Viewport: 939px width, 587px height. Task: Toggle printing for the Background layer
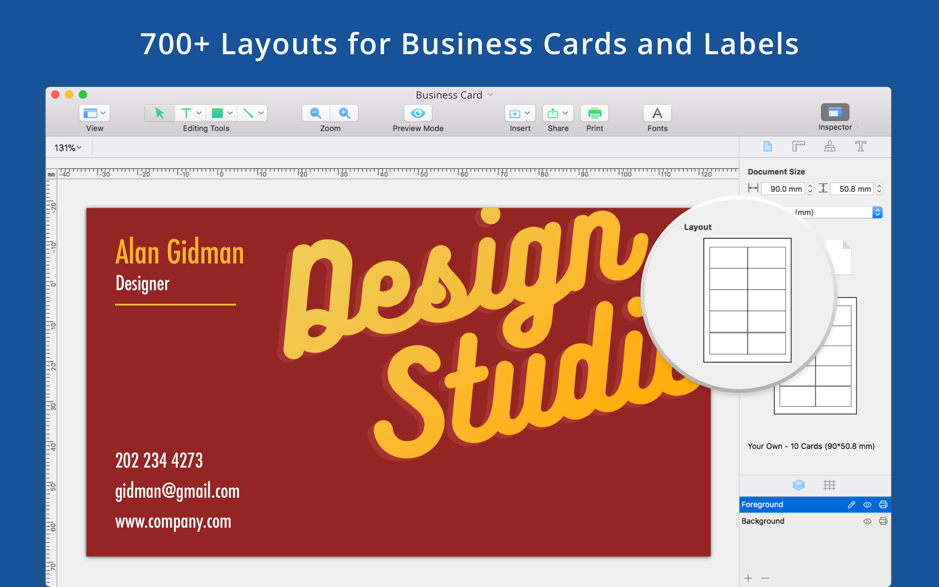[883, 521]
